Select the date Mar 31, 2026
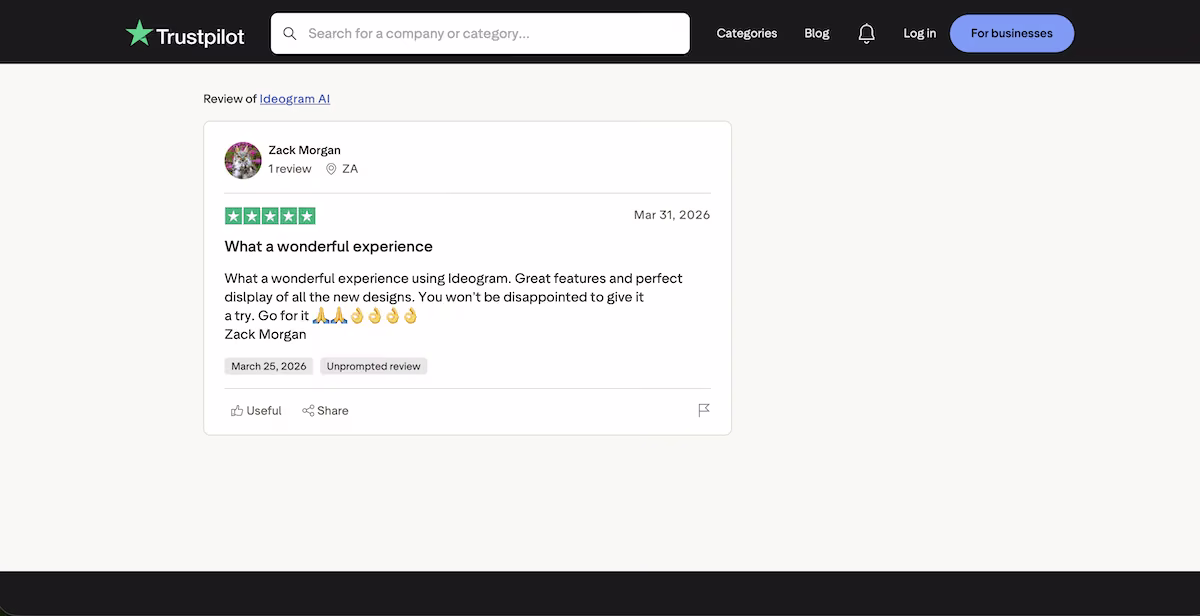Viewport: 1200px width, 616px height. click(672, 215)
